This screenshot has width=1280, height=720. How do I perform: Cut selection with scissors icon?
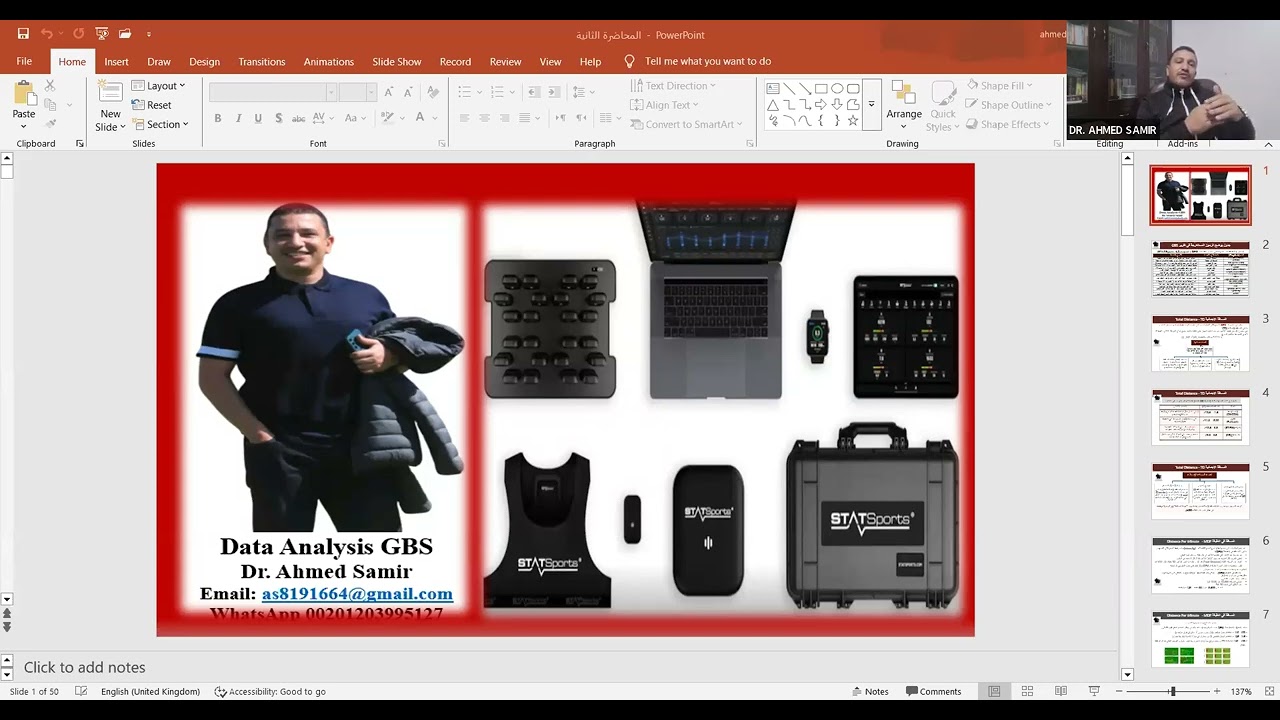[50, 86]
